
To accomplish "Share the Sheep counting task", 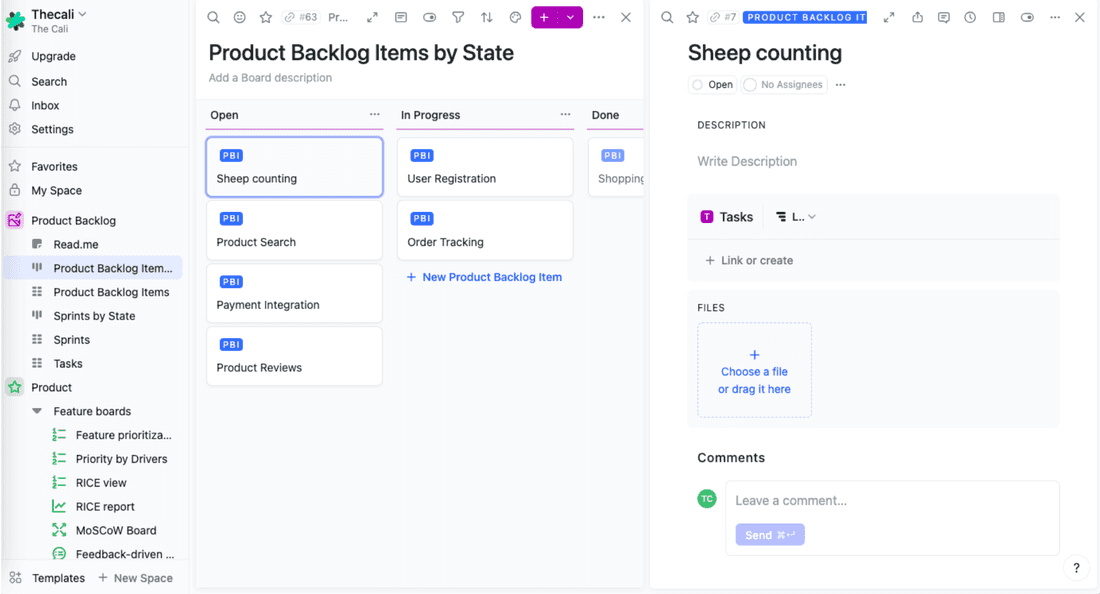I will pos(917,17).
